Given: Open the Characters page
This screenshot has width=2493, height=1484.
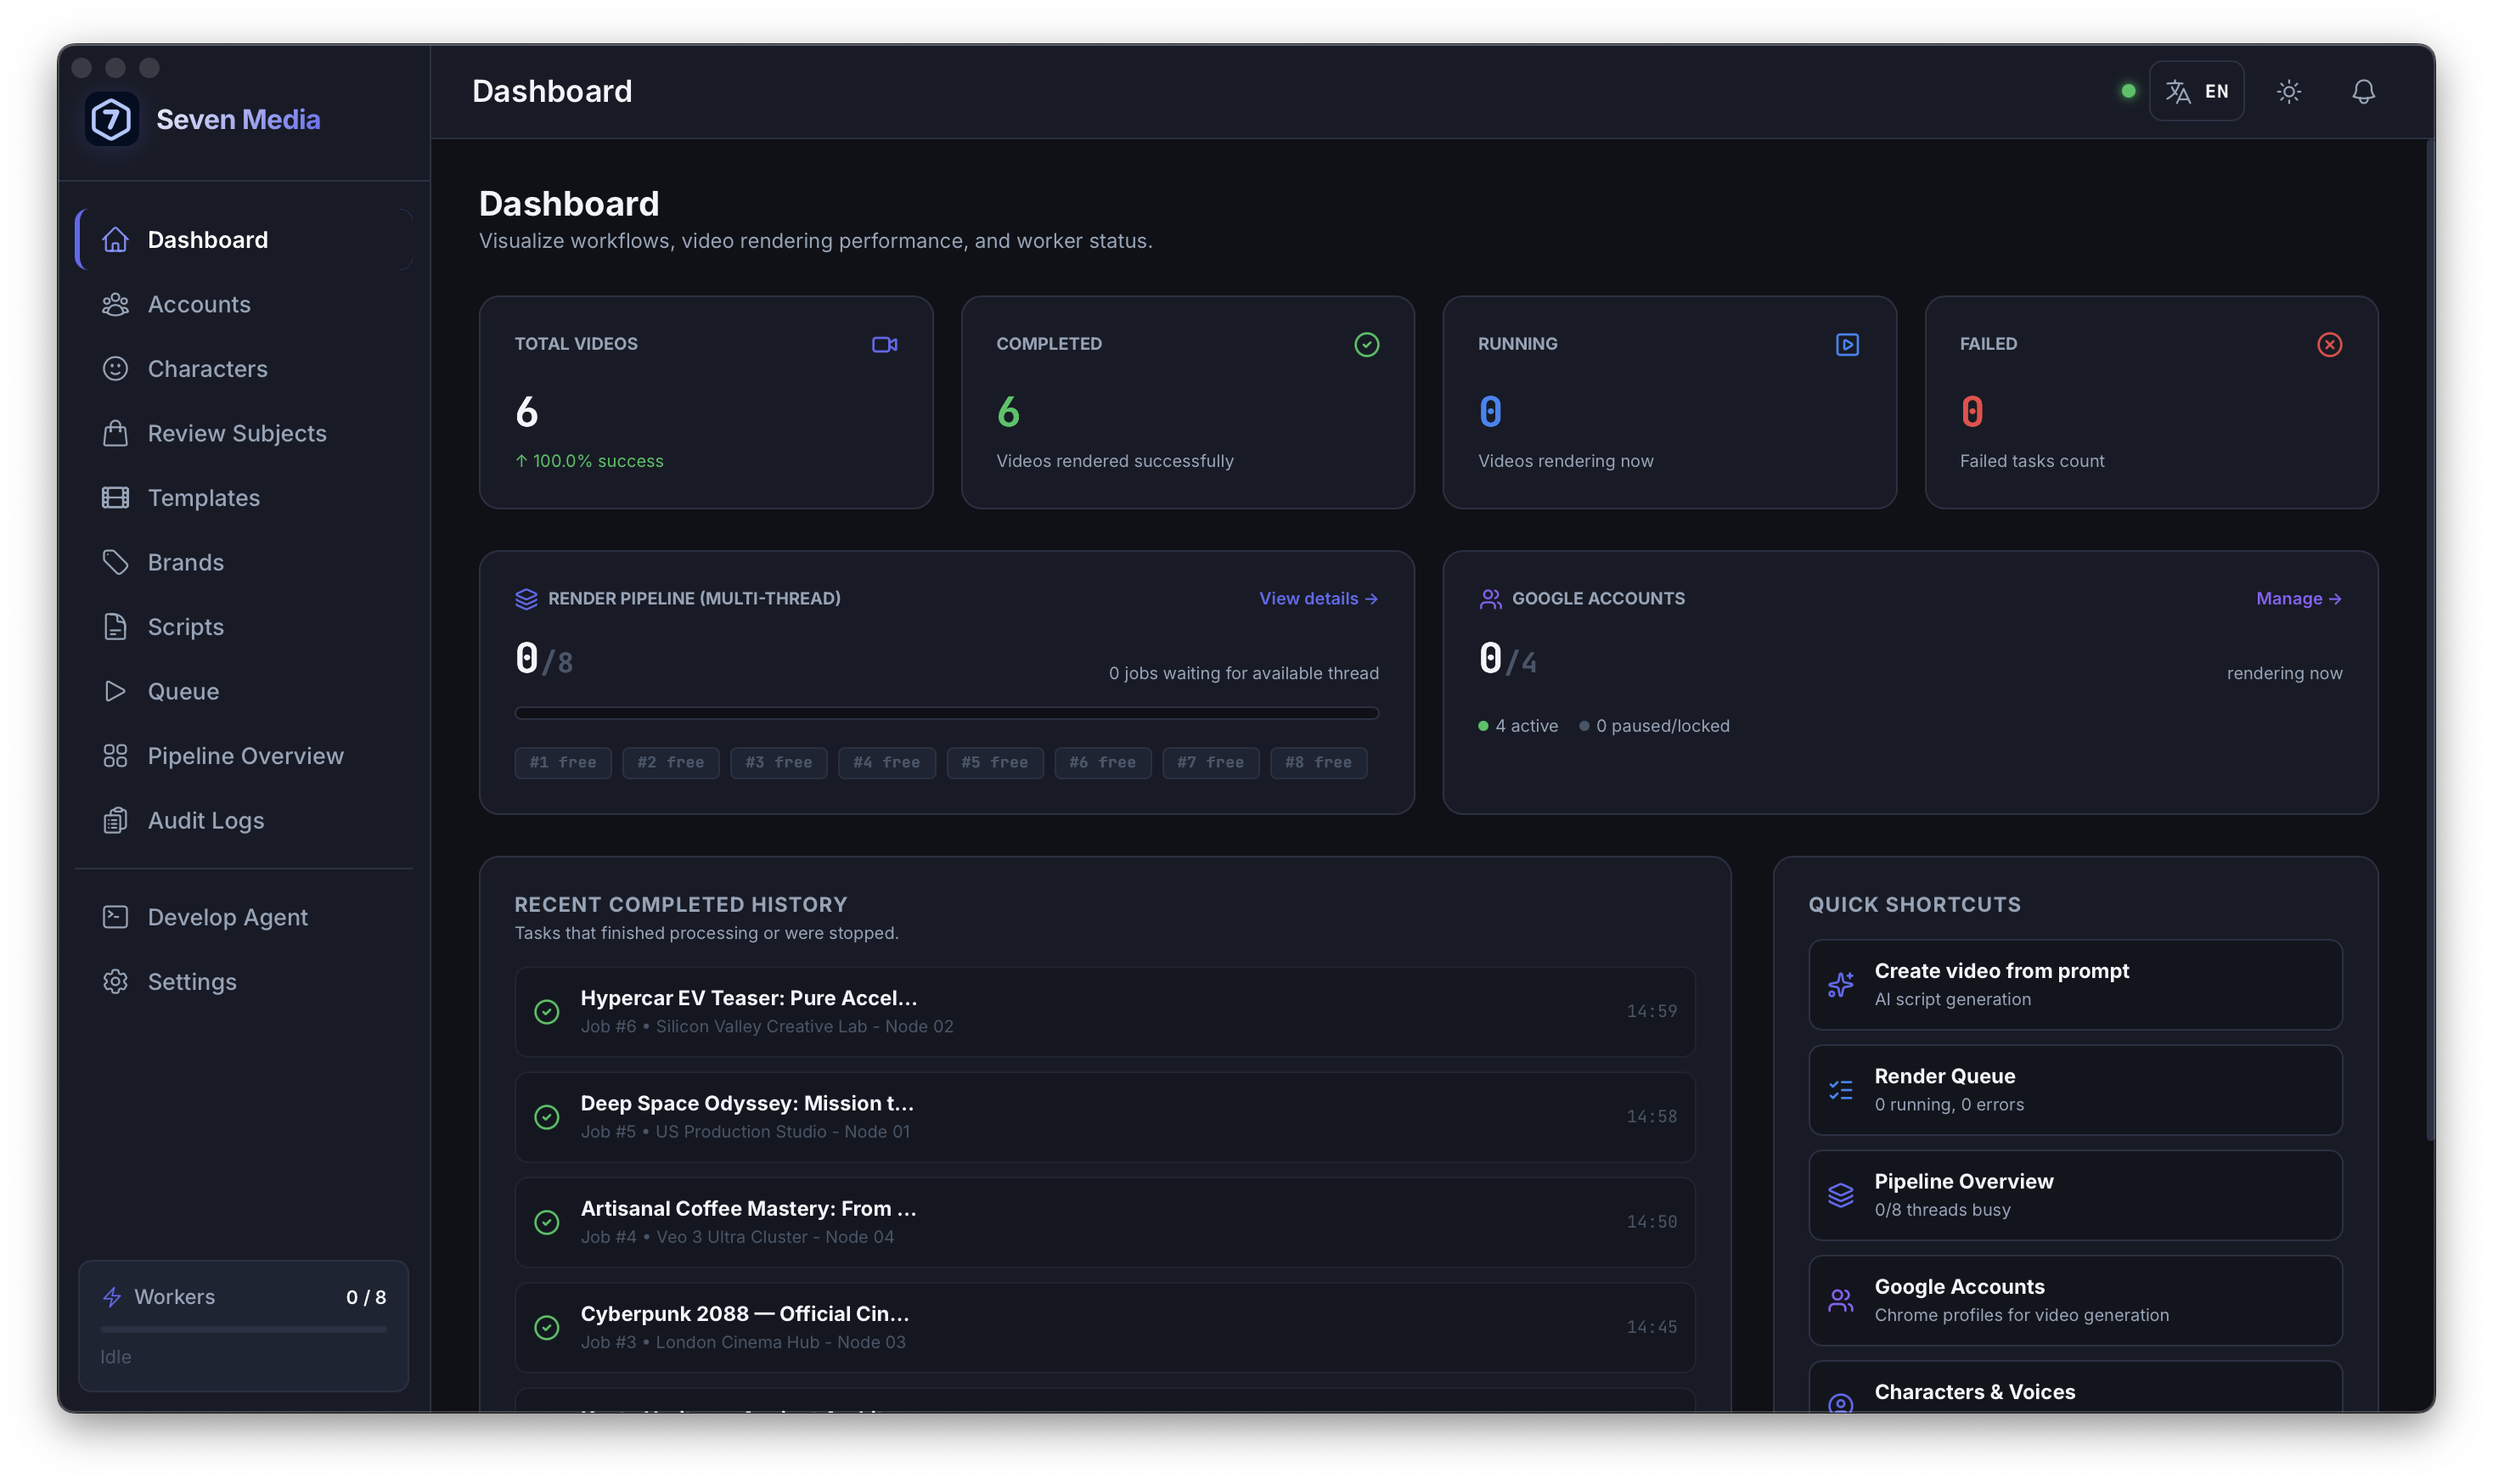Looking at the screenshot, I should coord(244,369).
